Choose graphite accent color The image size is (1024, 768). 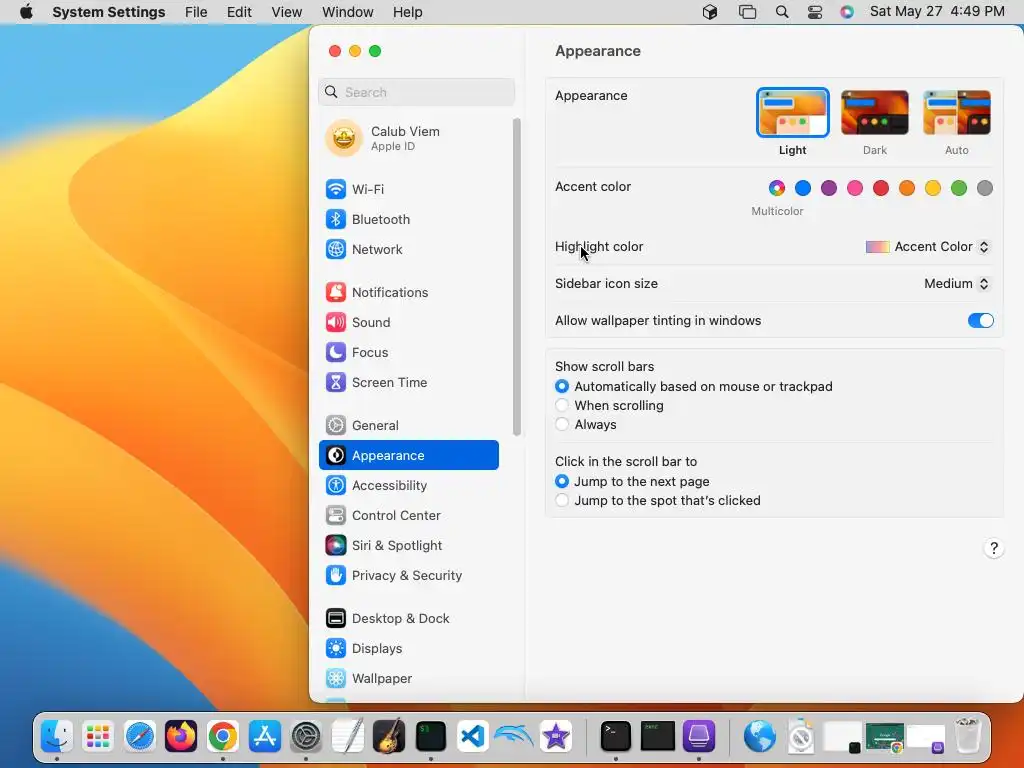click(x=985, y=188)
